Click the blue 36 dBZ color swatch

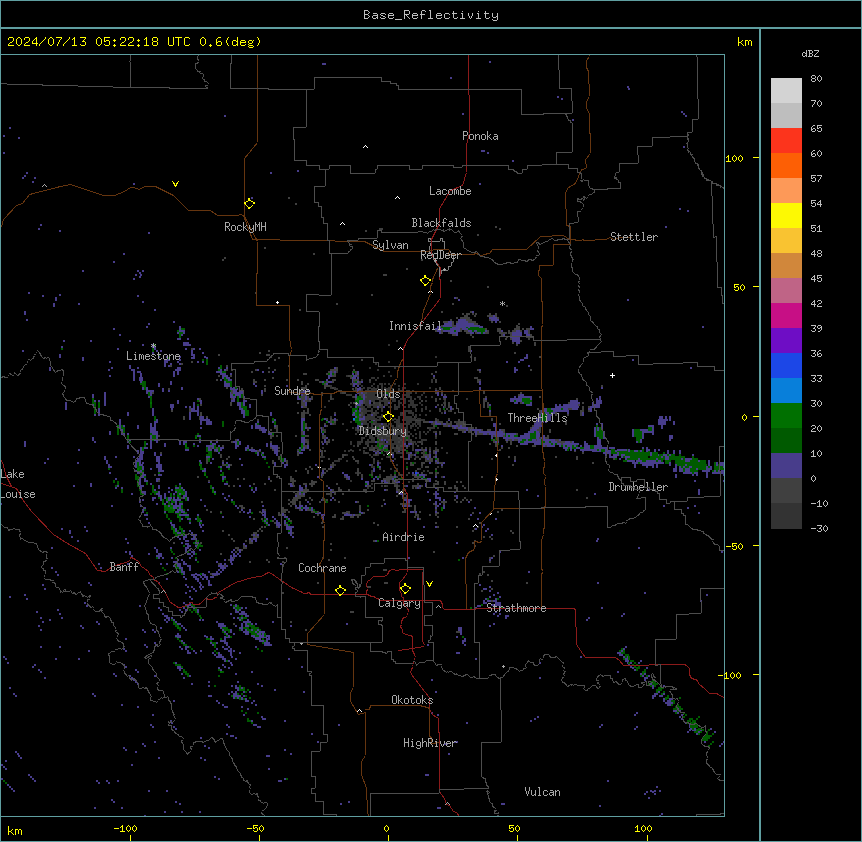[x=786, y=365]
